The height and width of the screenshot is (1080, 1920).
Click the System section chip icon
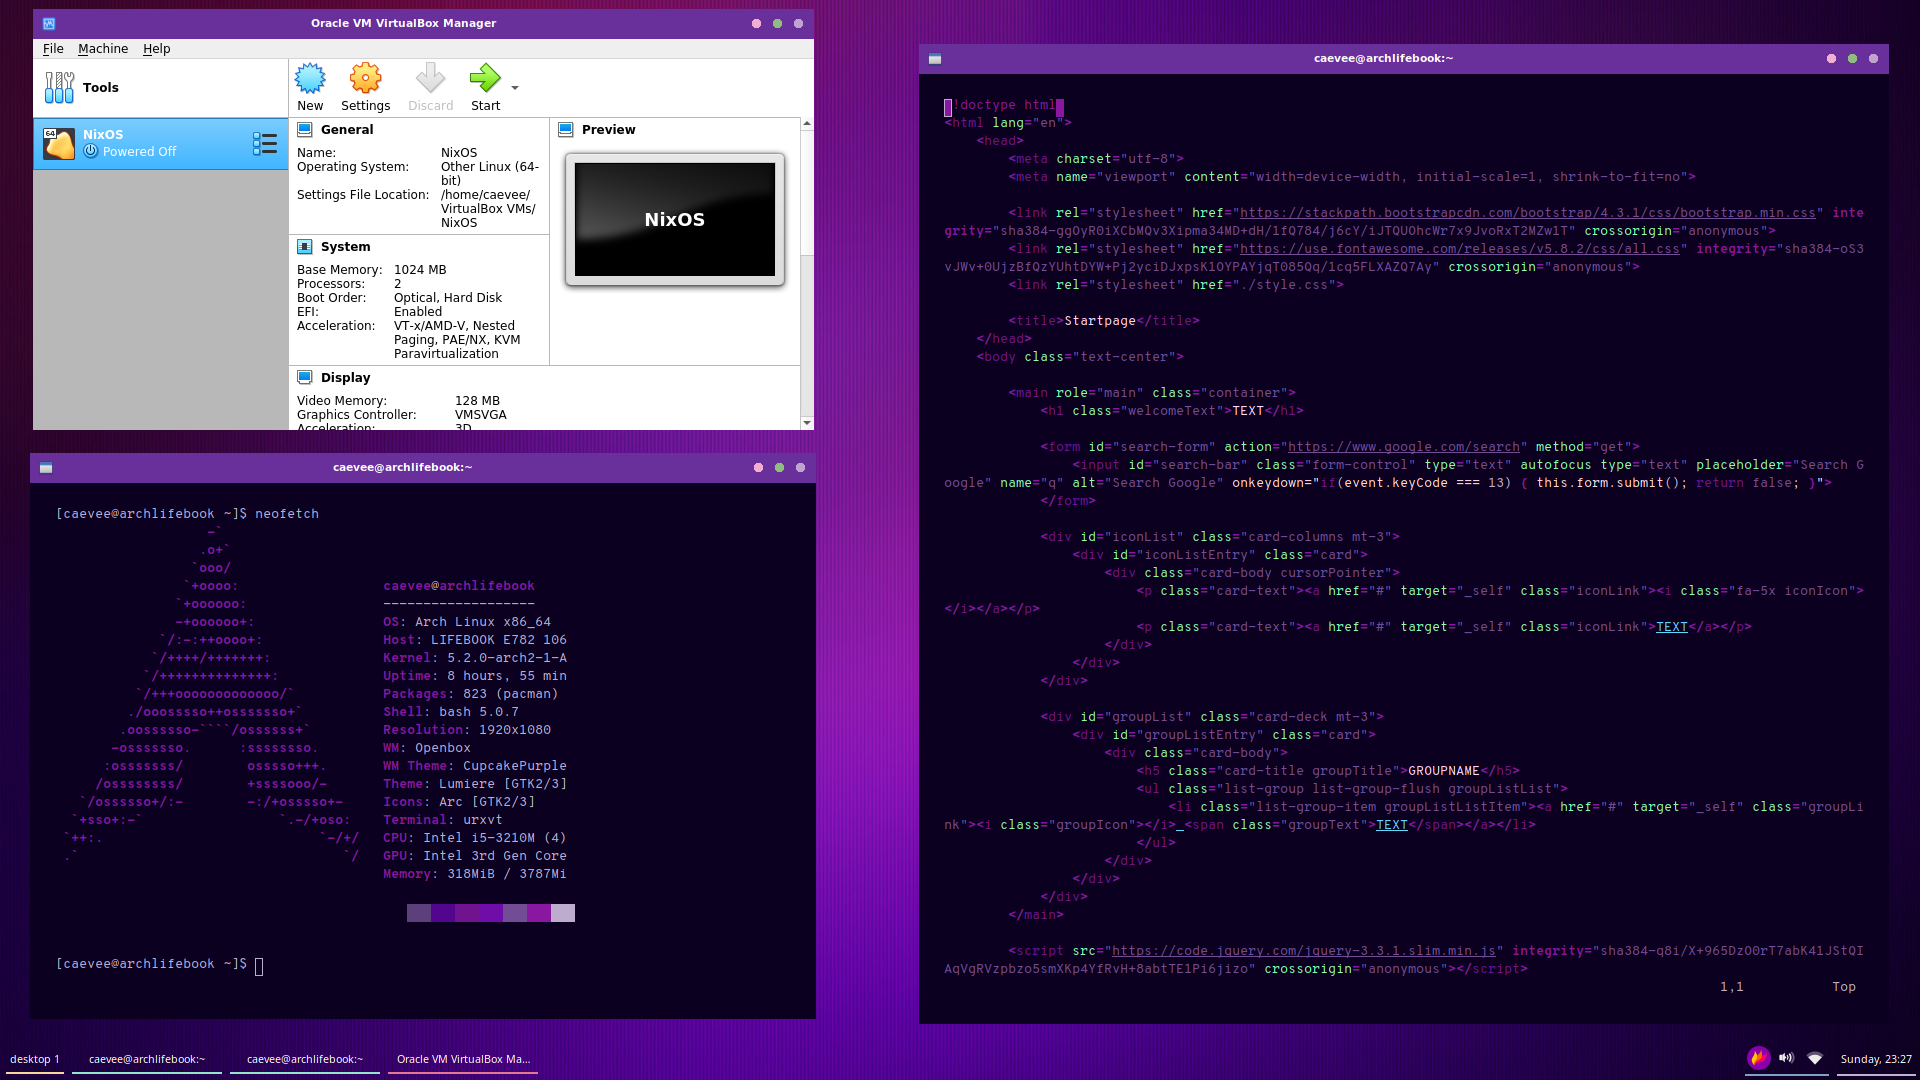click(x=305, y=246)
